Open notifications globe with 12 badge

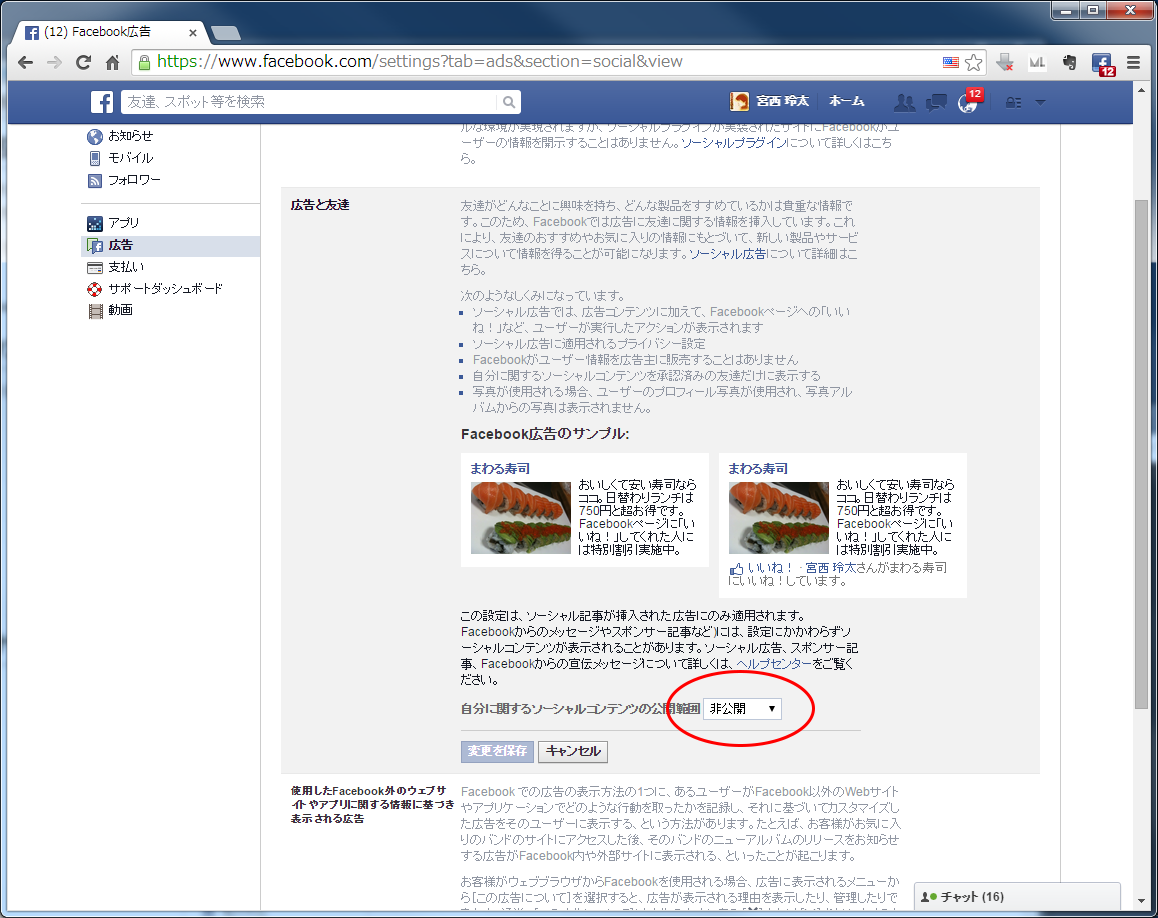click(x=968, y=103)
